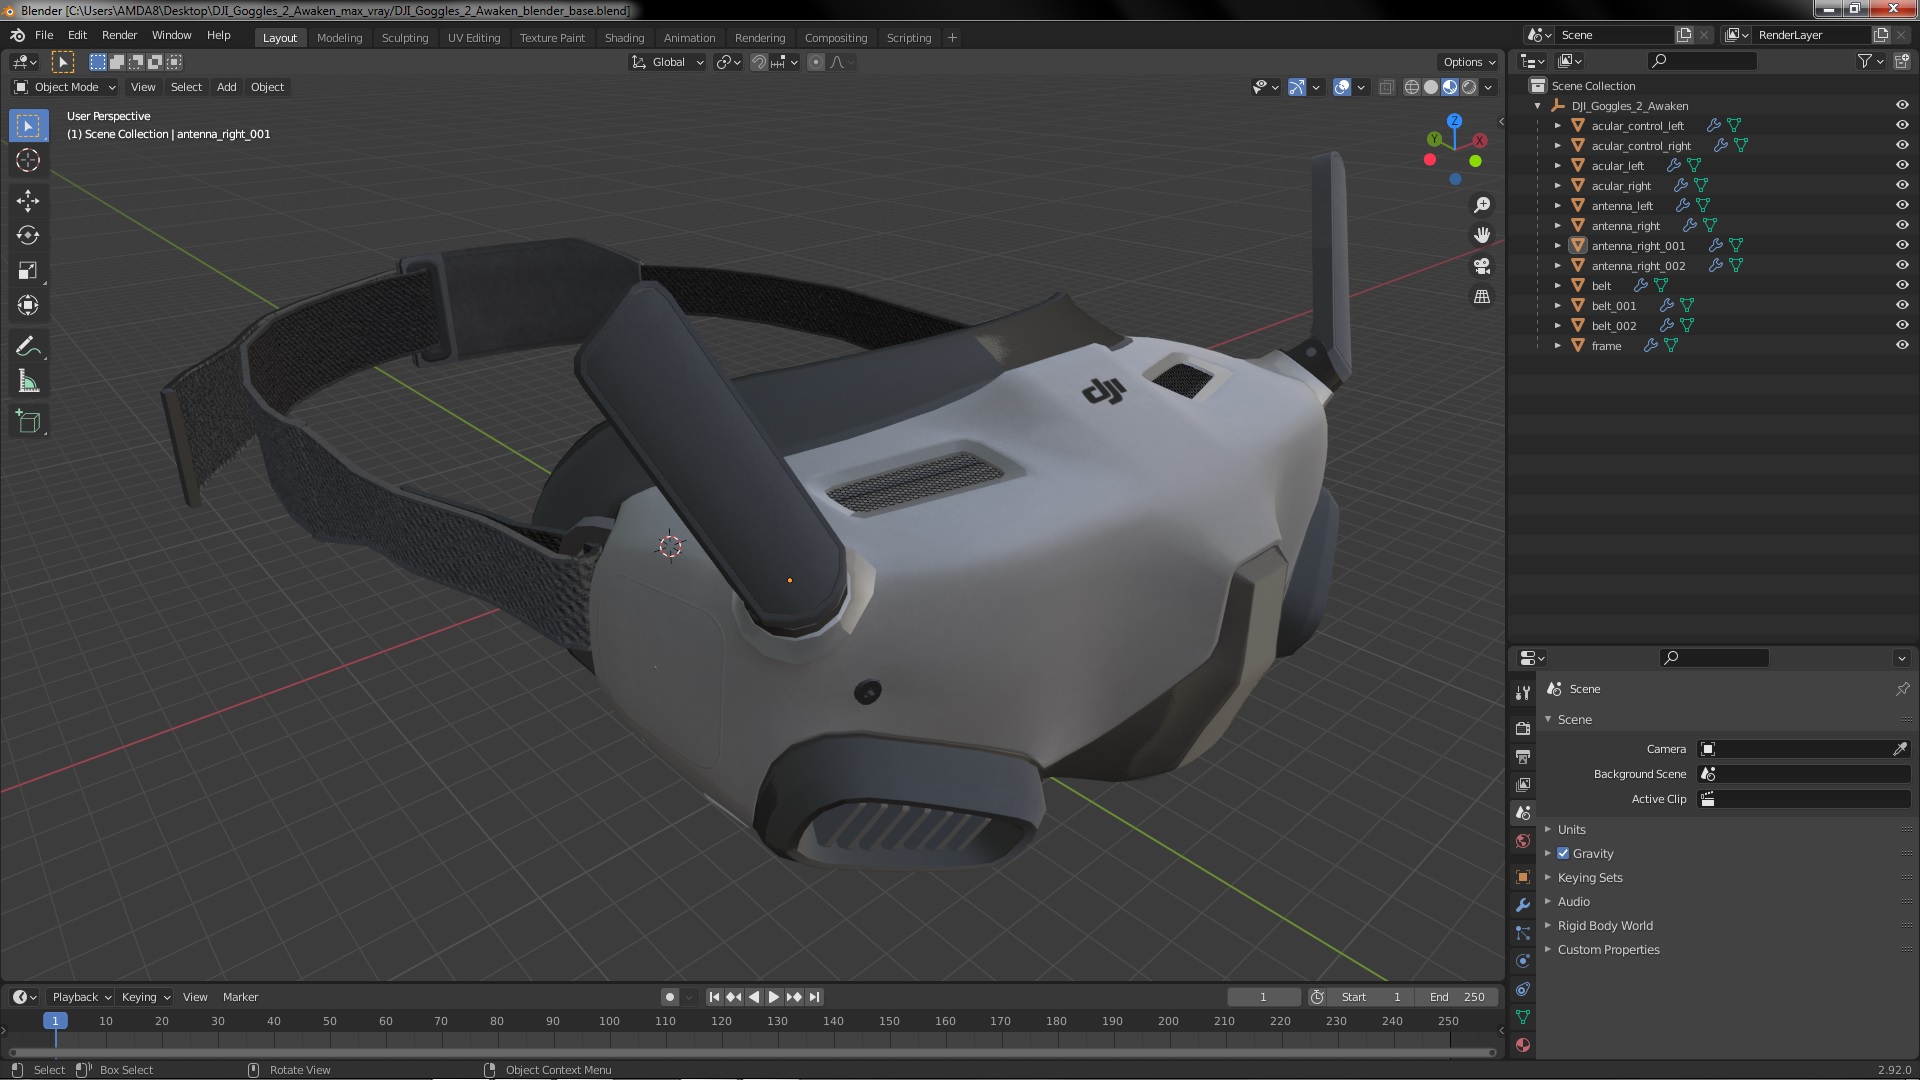
Task: Hide antenna_left object visibility eye
Action: [x=1902, y=205]
